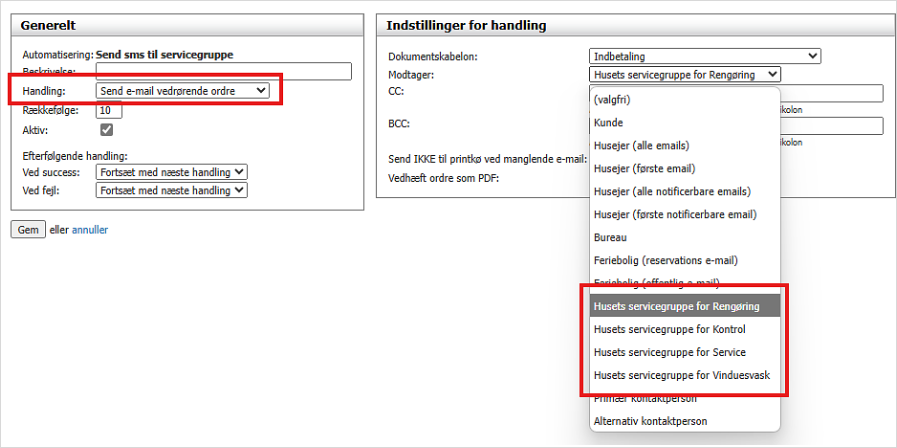Screen dimensions: 897x448
Task: Open the Ved fejl dropdown
Action: pos(172,190)
